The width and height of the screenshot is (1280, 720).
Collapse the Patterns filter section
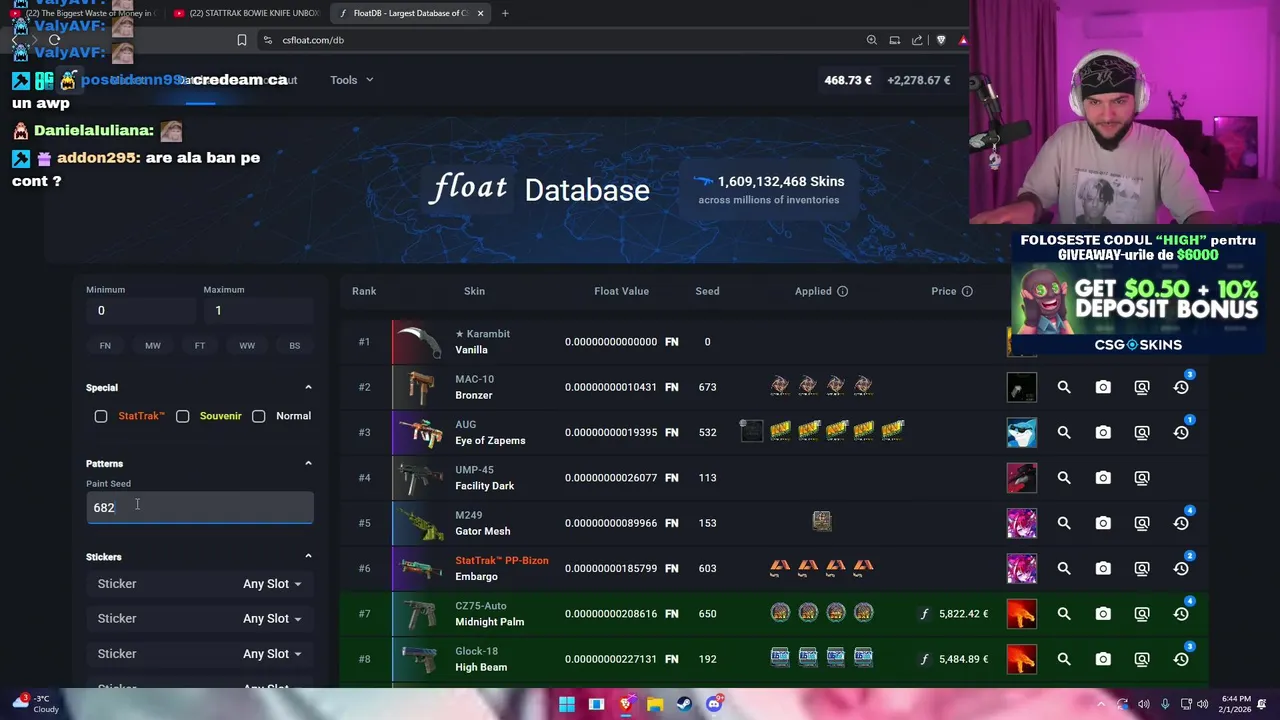point(308,463)
